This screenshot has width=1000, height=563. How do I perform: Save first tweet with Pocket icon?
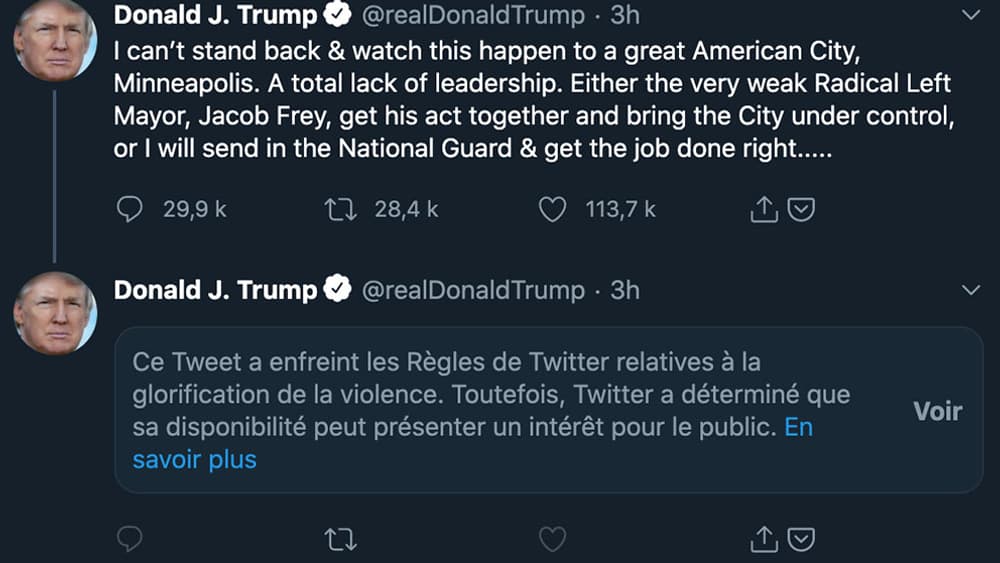pyautogui.click(x=801, y=209)
